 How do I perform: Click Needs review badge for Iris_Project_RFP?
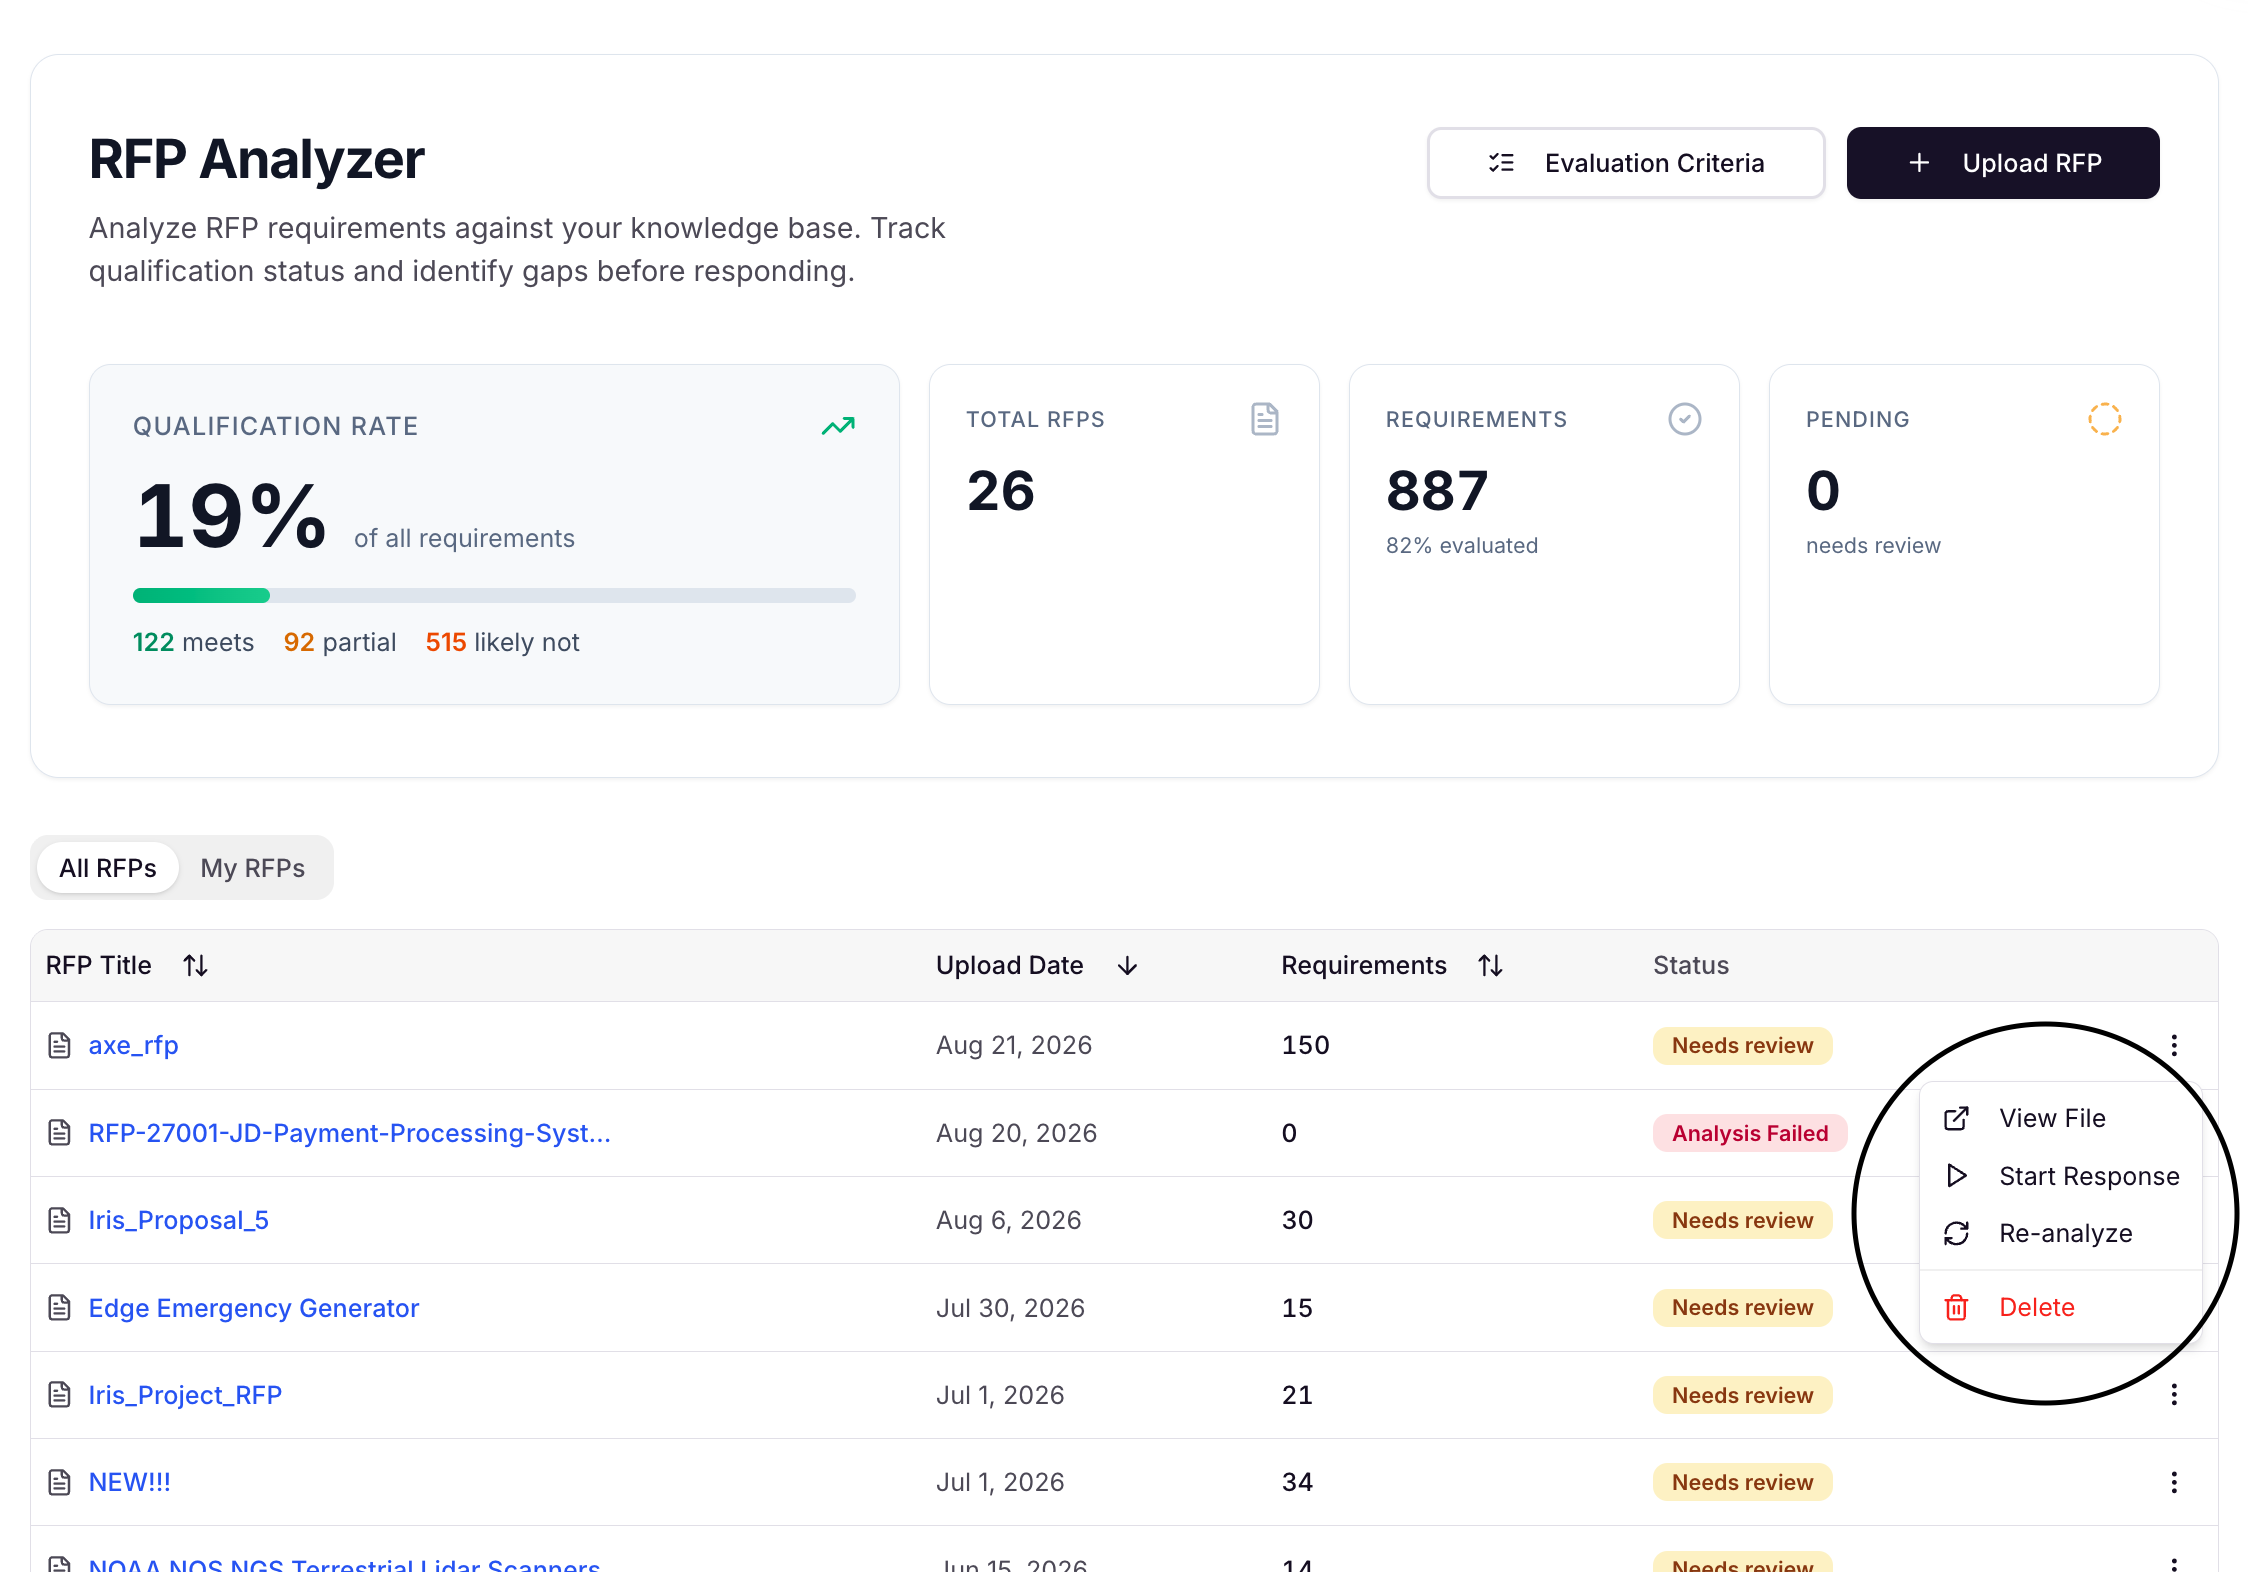point(1742,1395)
